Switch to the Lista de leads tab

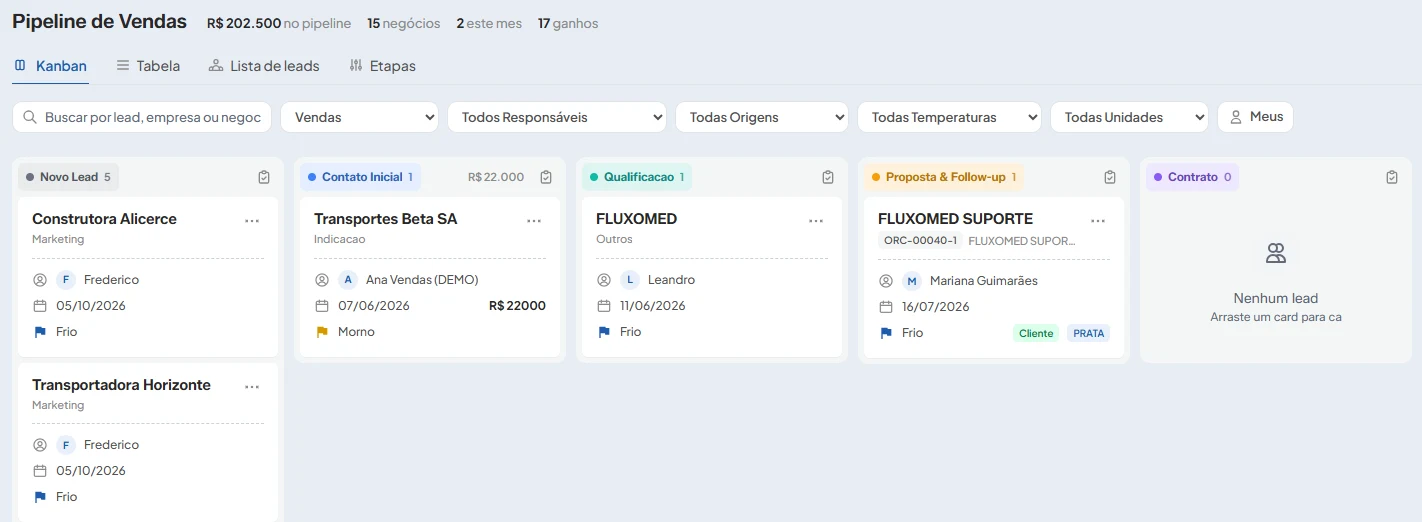[264, 66]
